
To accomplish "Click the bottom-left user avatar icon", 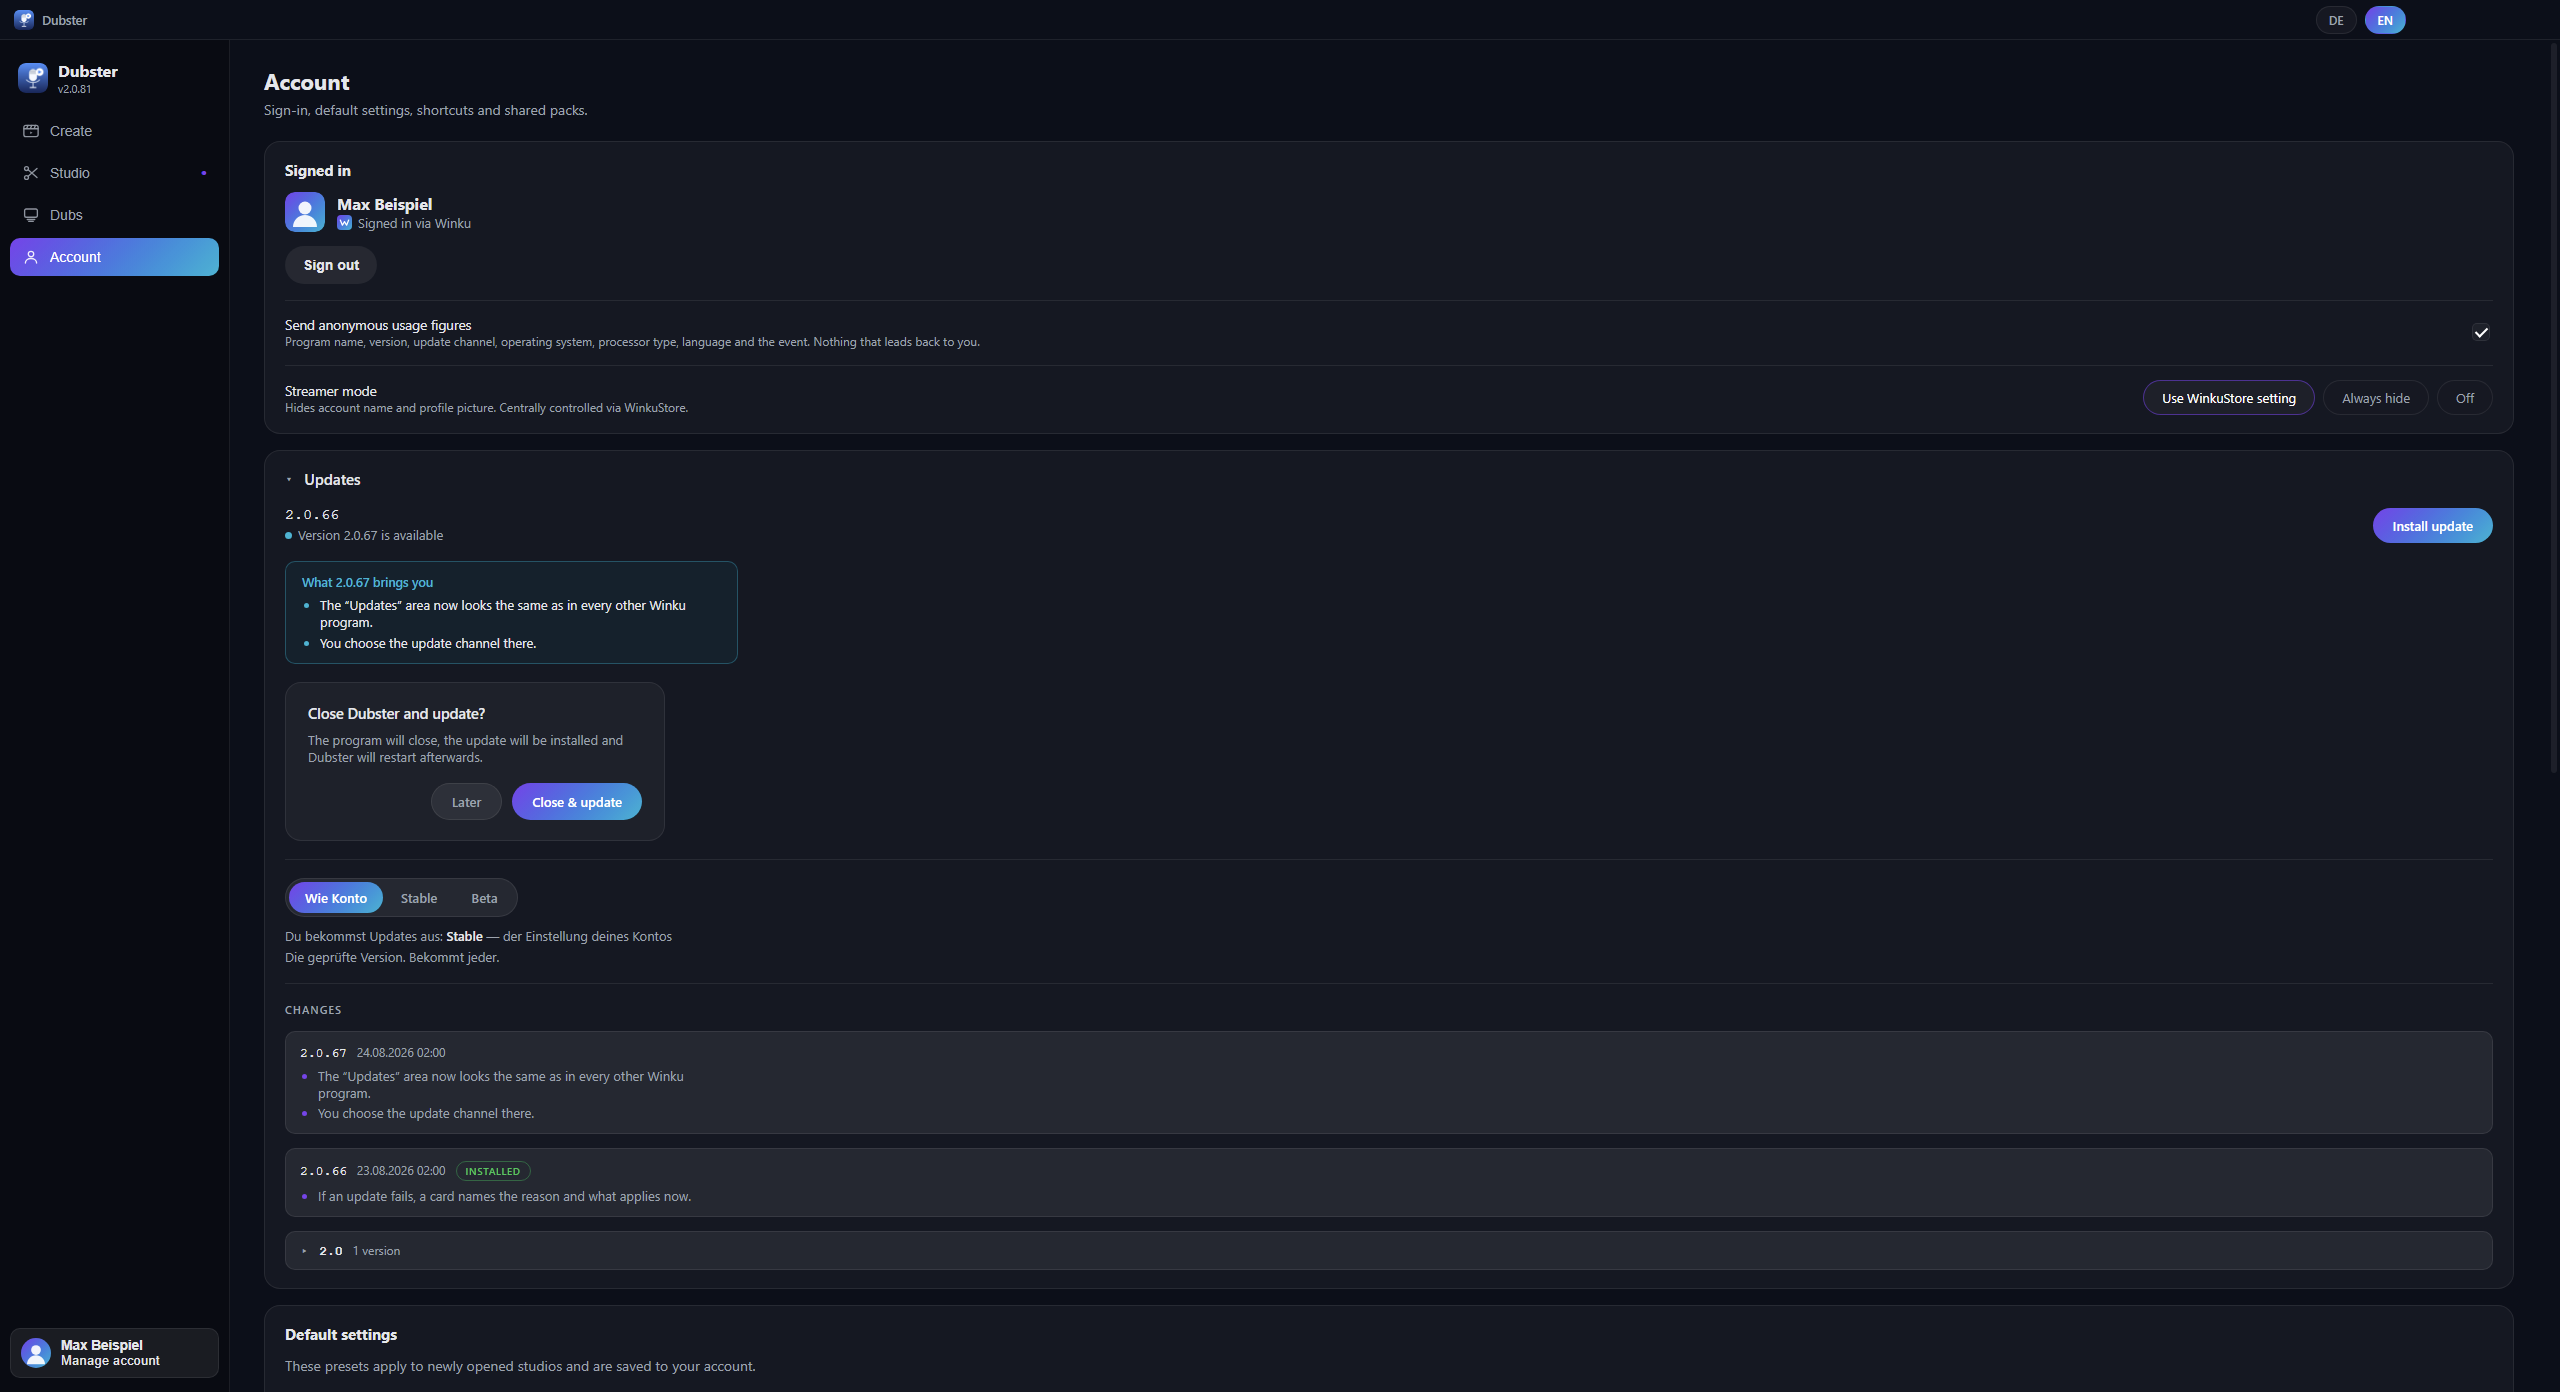I will [x=36, y=1352].
